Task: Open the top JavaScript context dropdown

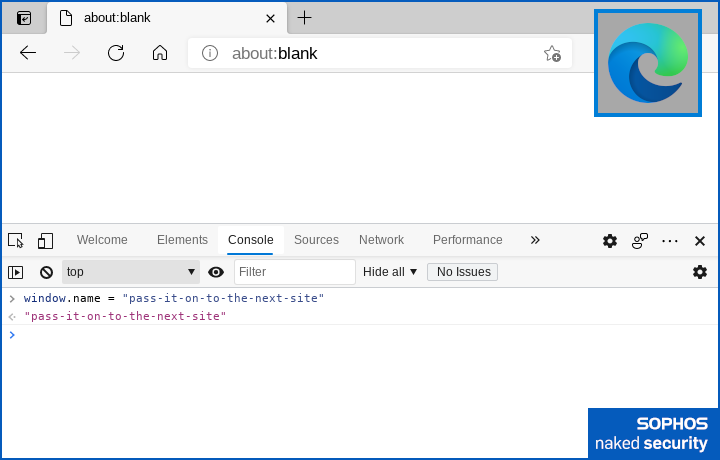Action: tap(131, 272)
